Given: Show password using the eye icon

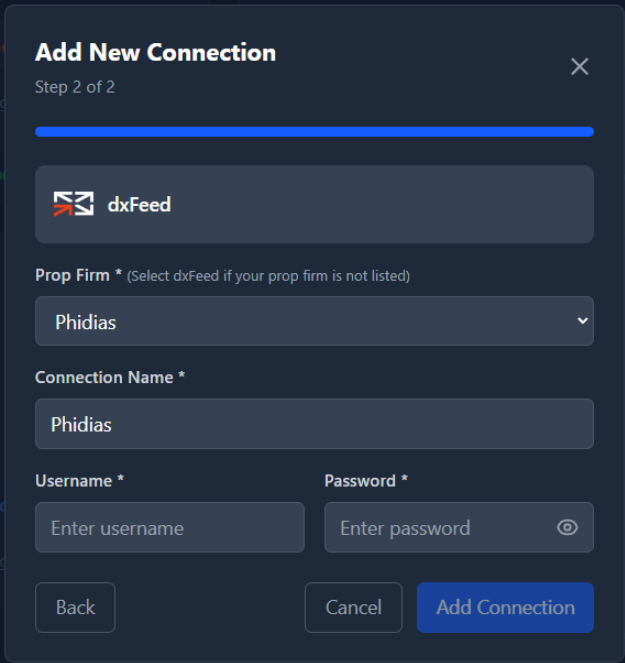Looking at the screenshot, I should [x=567, y=527].
